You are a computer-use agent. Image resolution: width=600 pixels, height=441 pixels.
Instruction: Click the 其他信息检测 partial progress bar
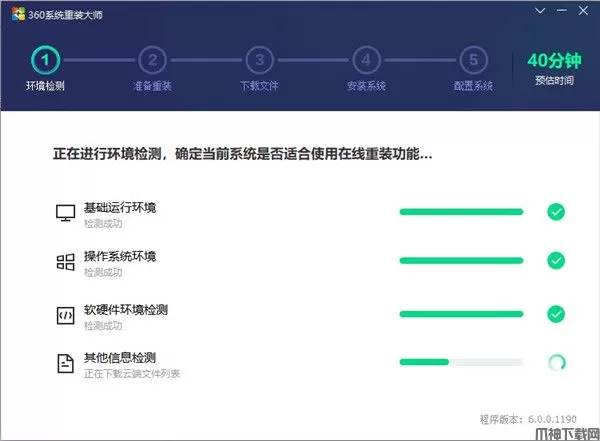(x=461, y=362)
